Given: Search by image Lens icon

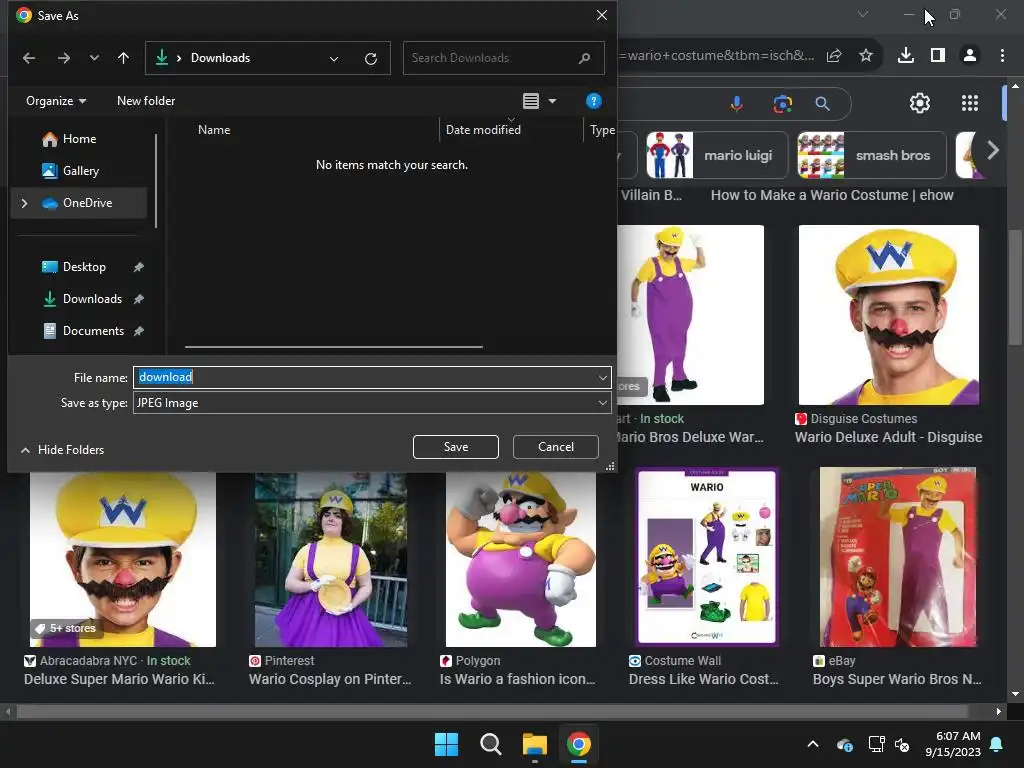Looking at the screenshot, I should coord(782,103).
